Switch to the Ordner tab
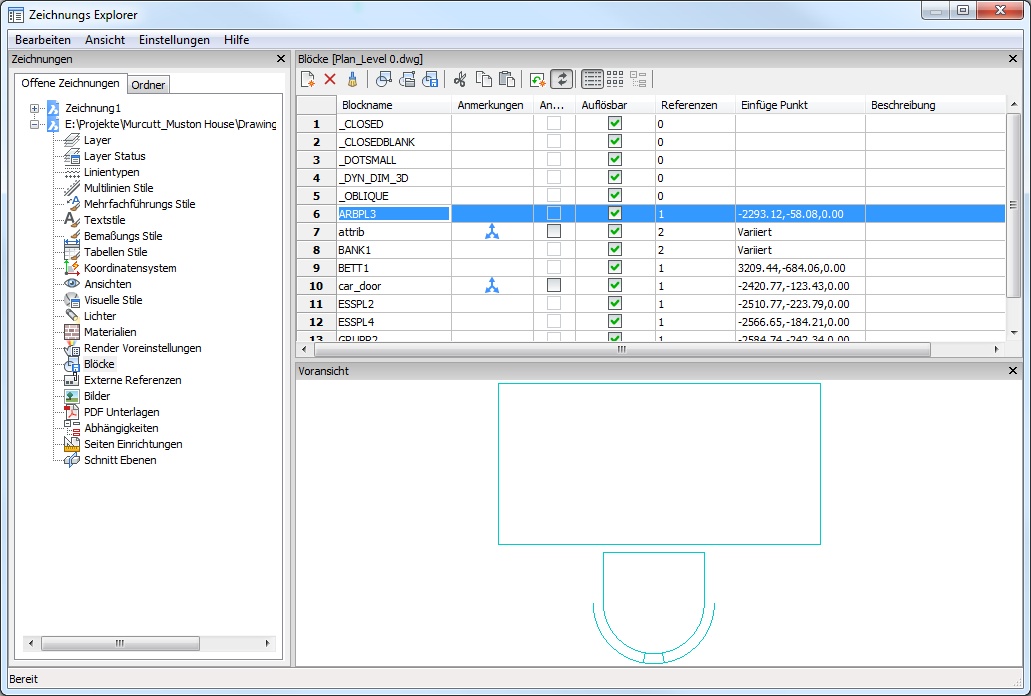The width and height of the screenshot is (1031, 696). tap(148, 85)
